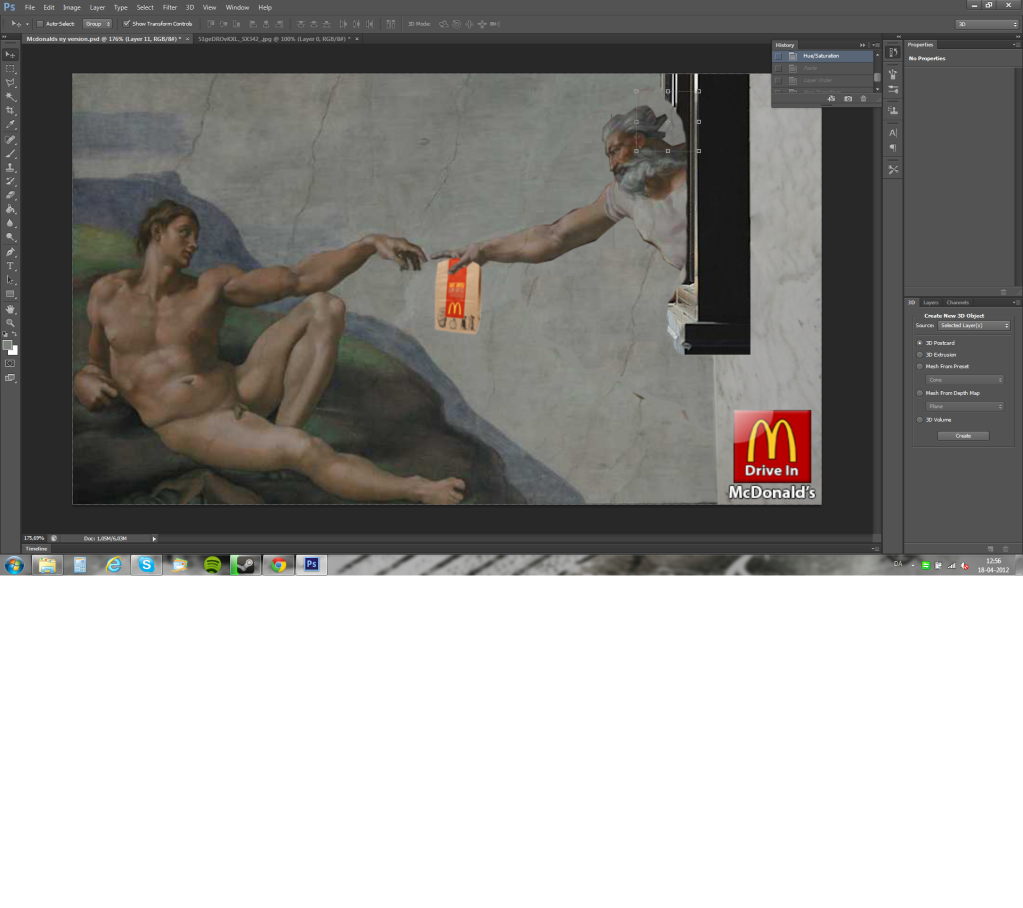Create new document from current history state
The width and height of the screenshot is (1023, 908).
click(831, 98)
